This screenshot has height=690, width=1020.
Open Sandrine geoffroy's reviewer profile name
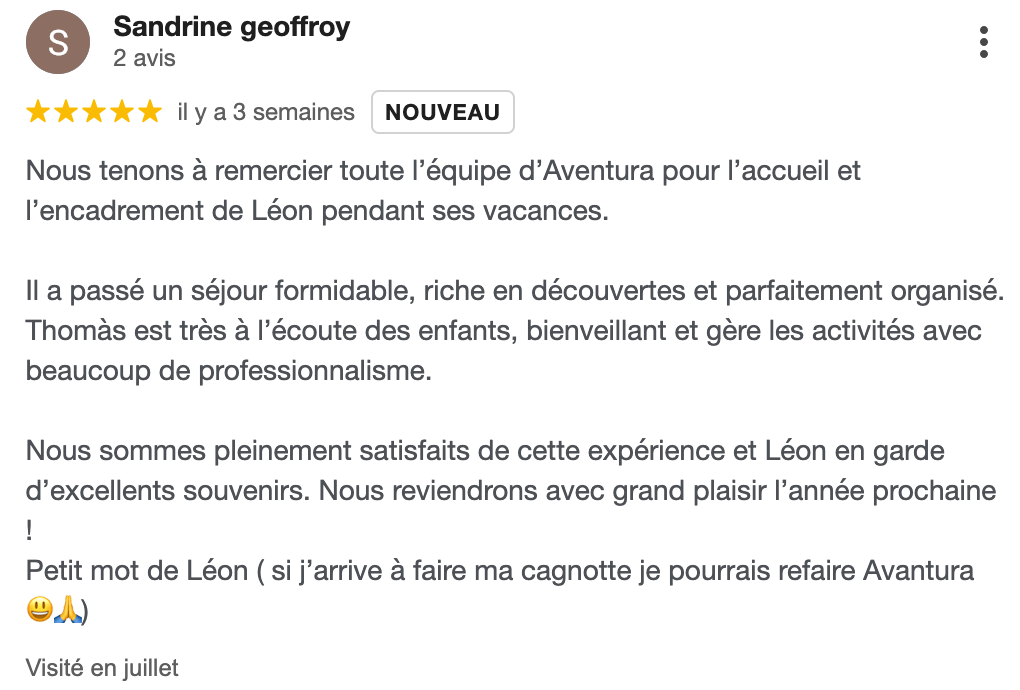click(232, 27)
